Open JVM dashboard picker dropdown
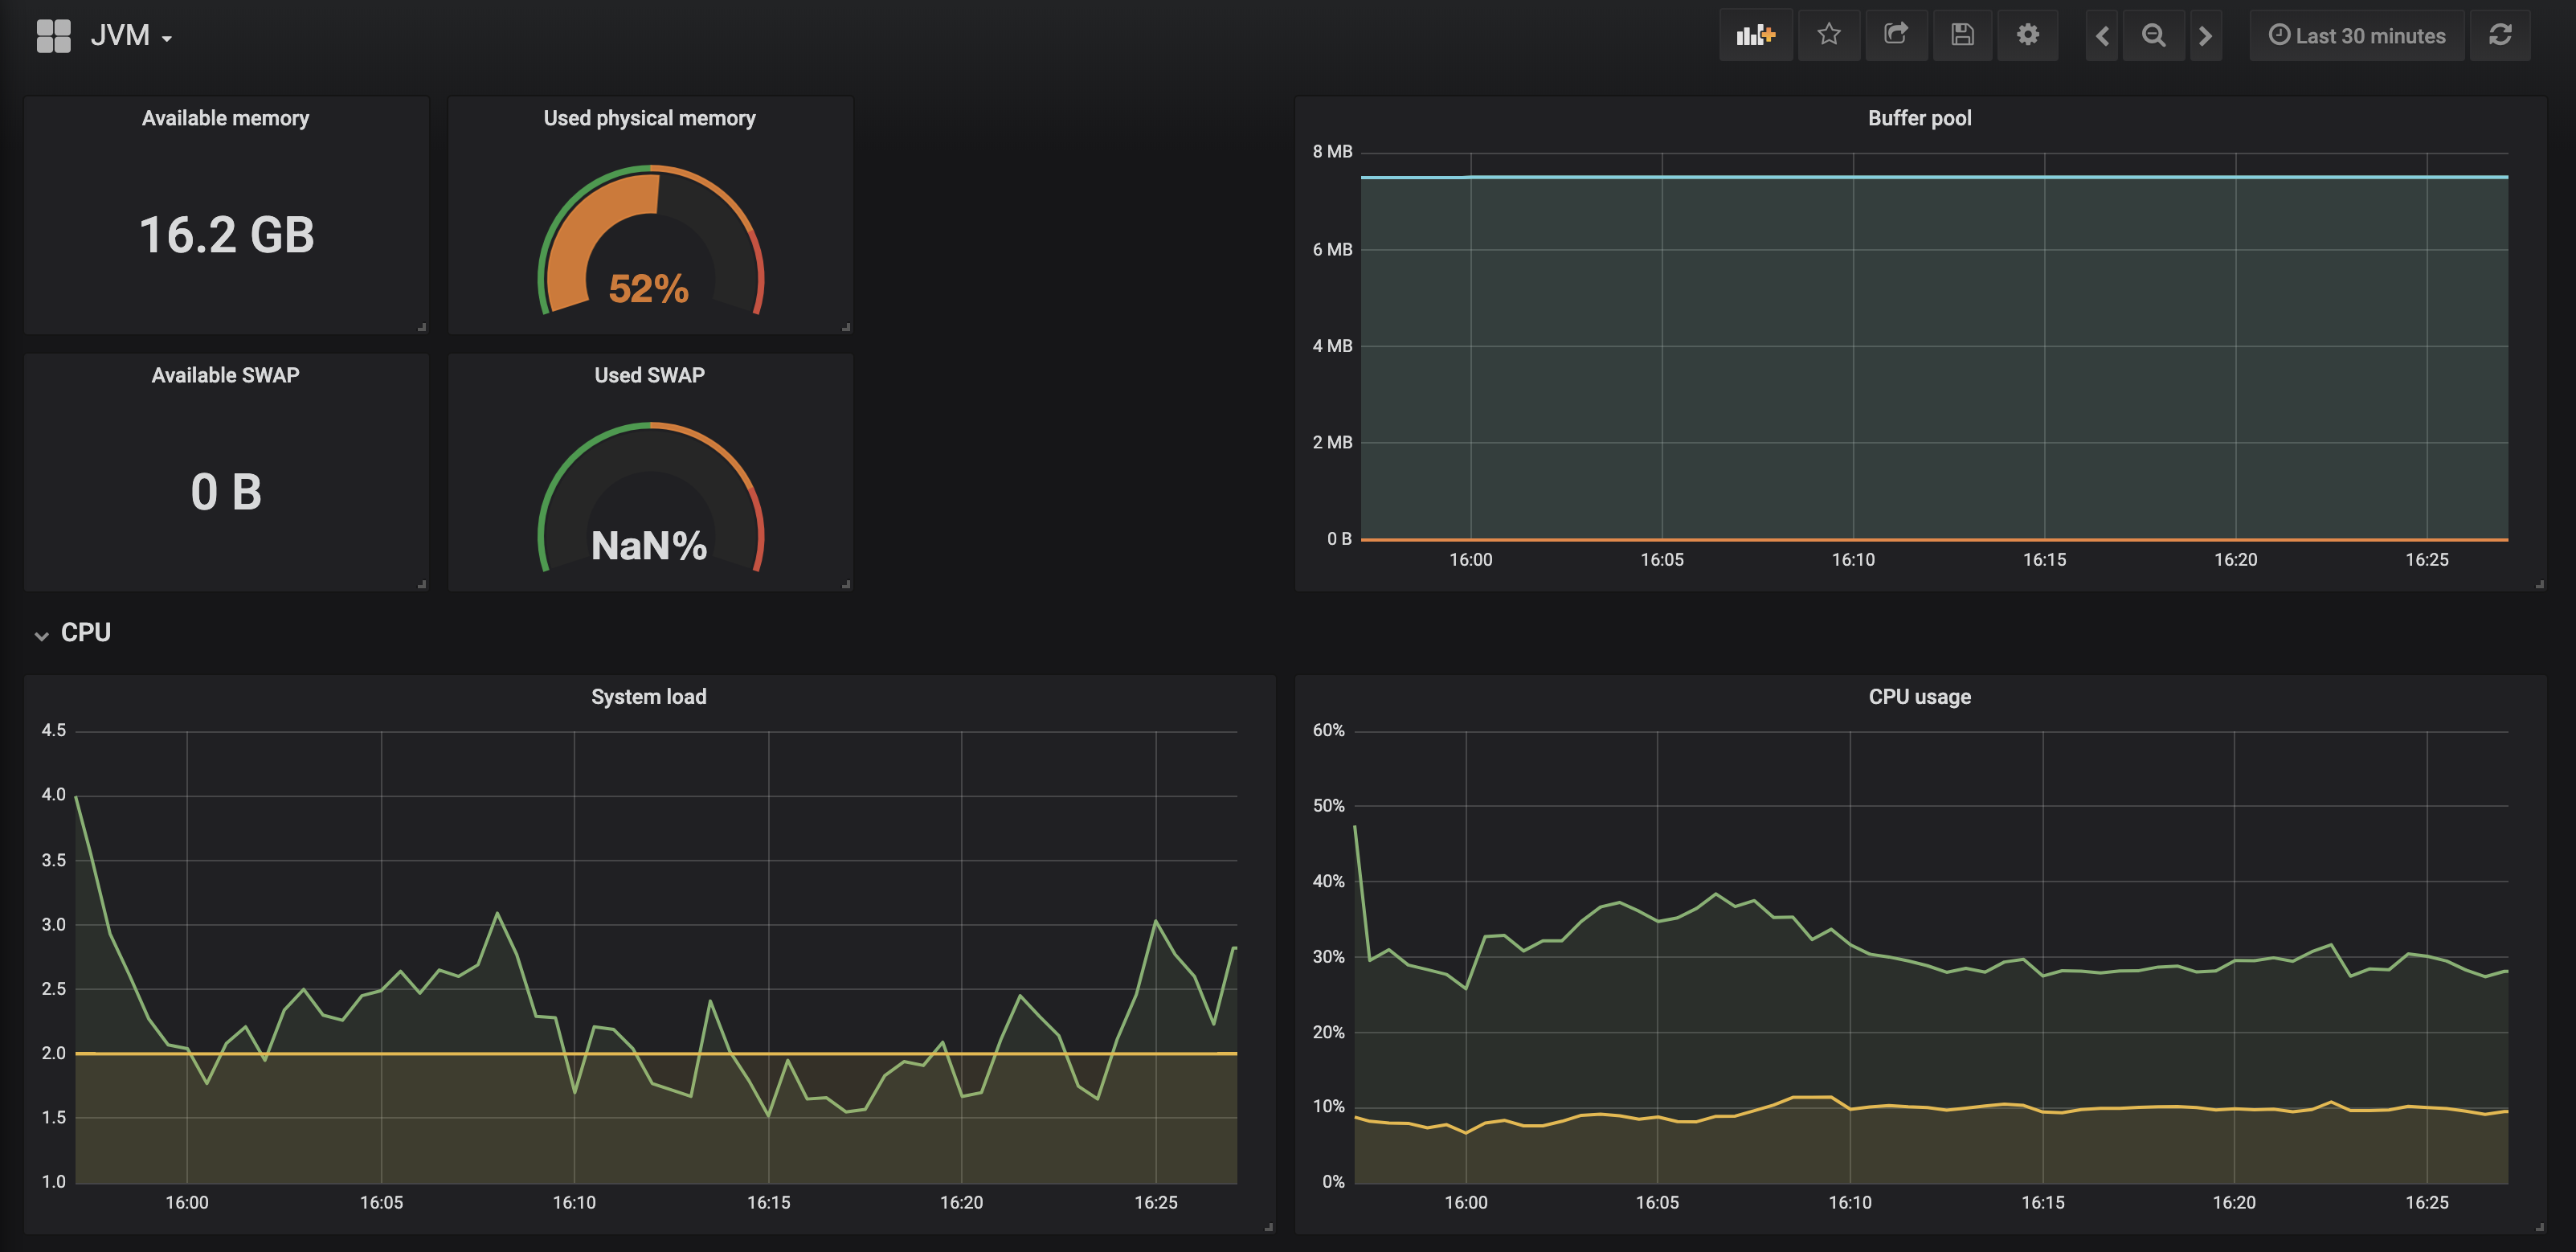The image size is (2576, 1252). click(131, 36)
